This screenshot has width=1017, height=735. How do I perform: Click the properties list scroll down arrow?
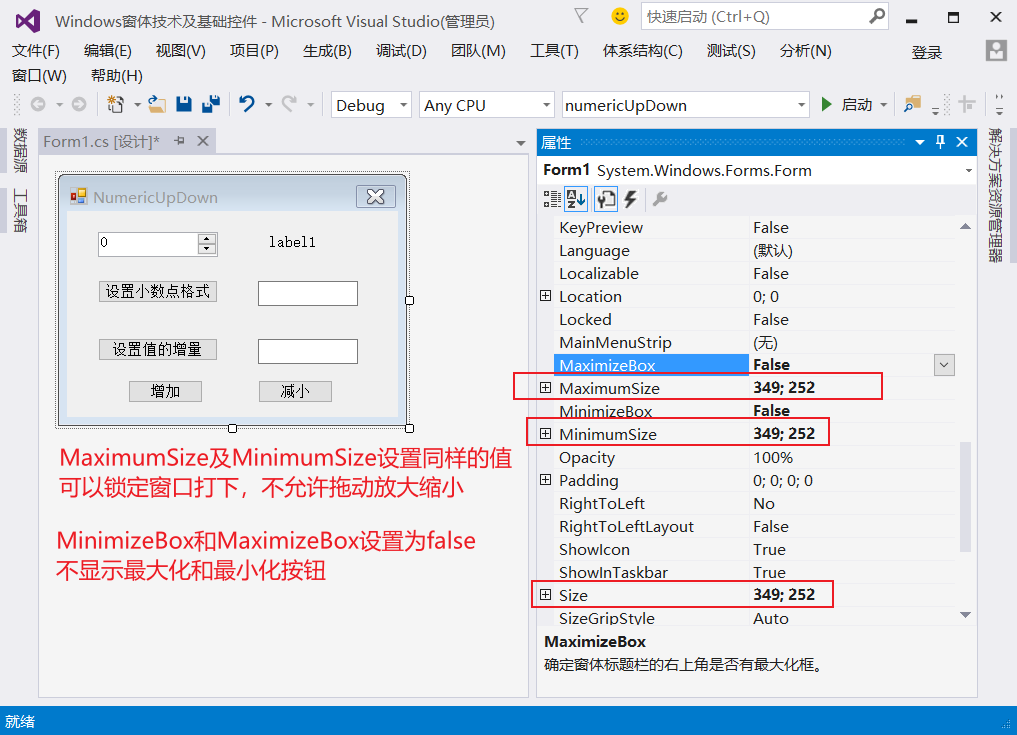(x=965, y=614)
